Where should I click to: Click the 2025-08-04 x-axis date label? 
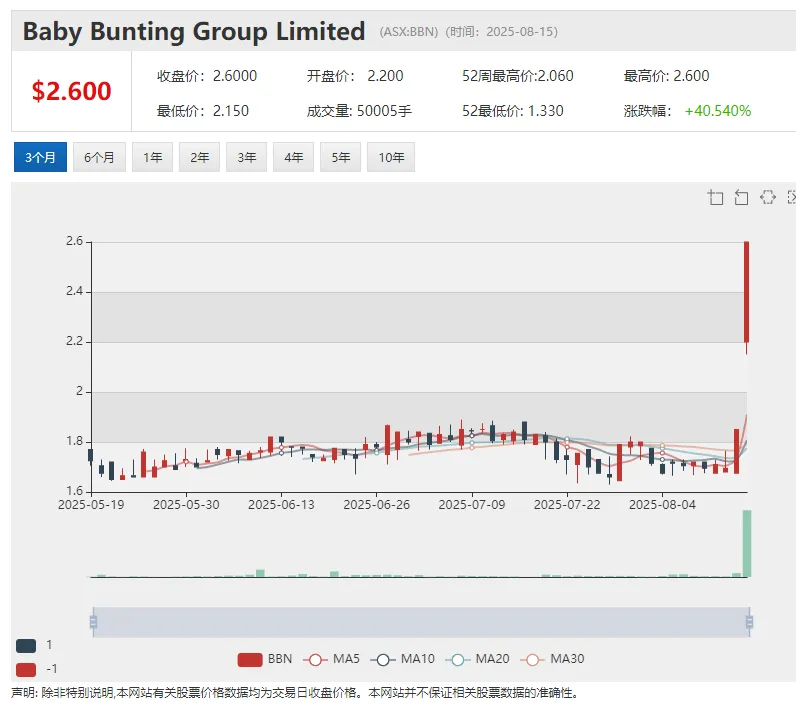tap(662, 505)
